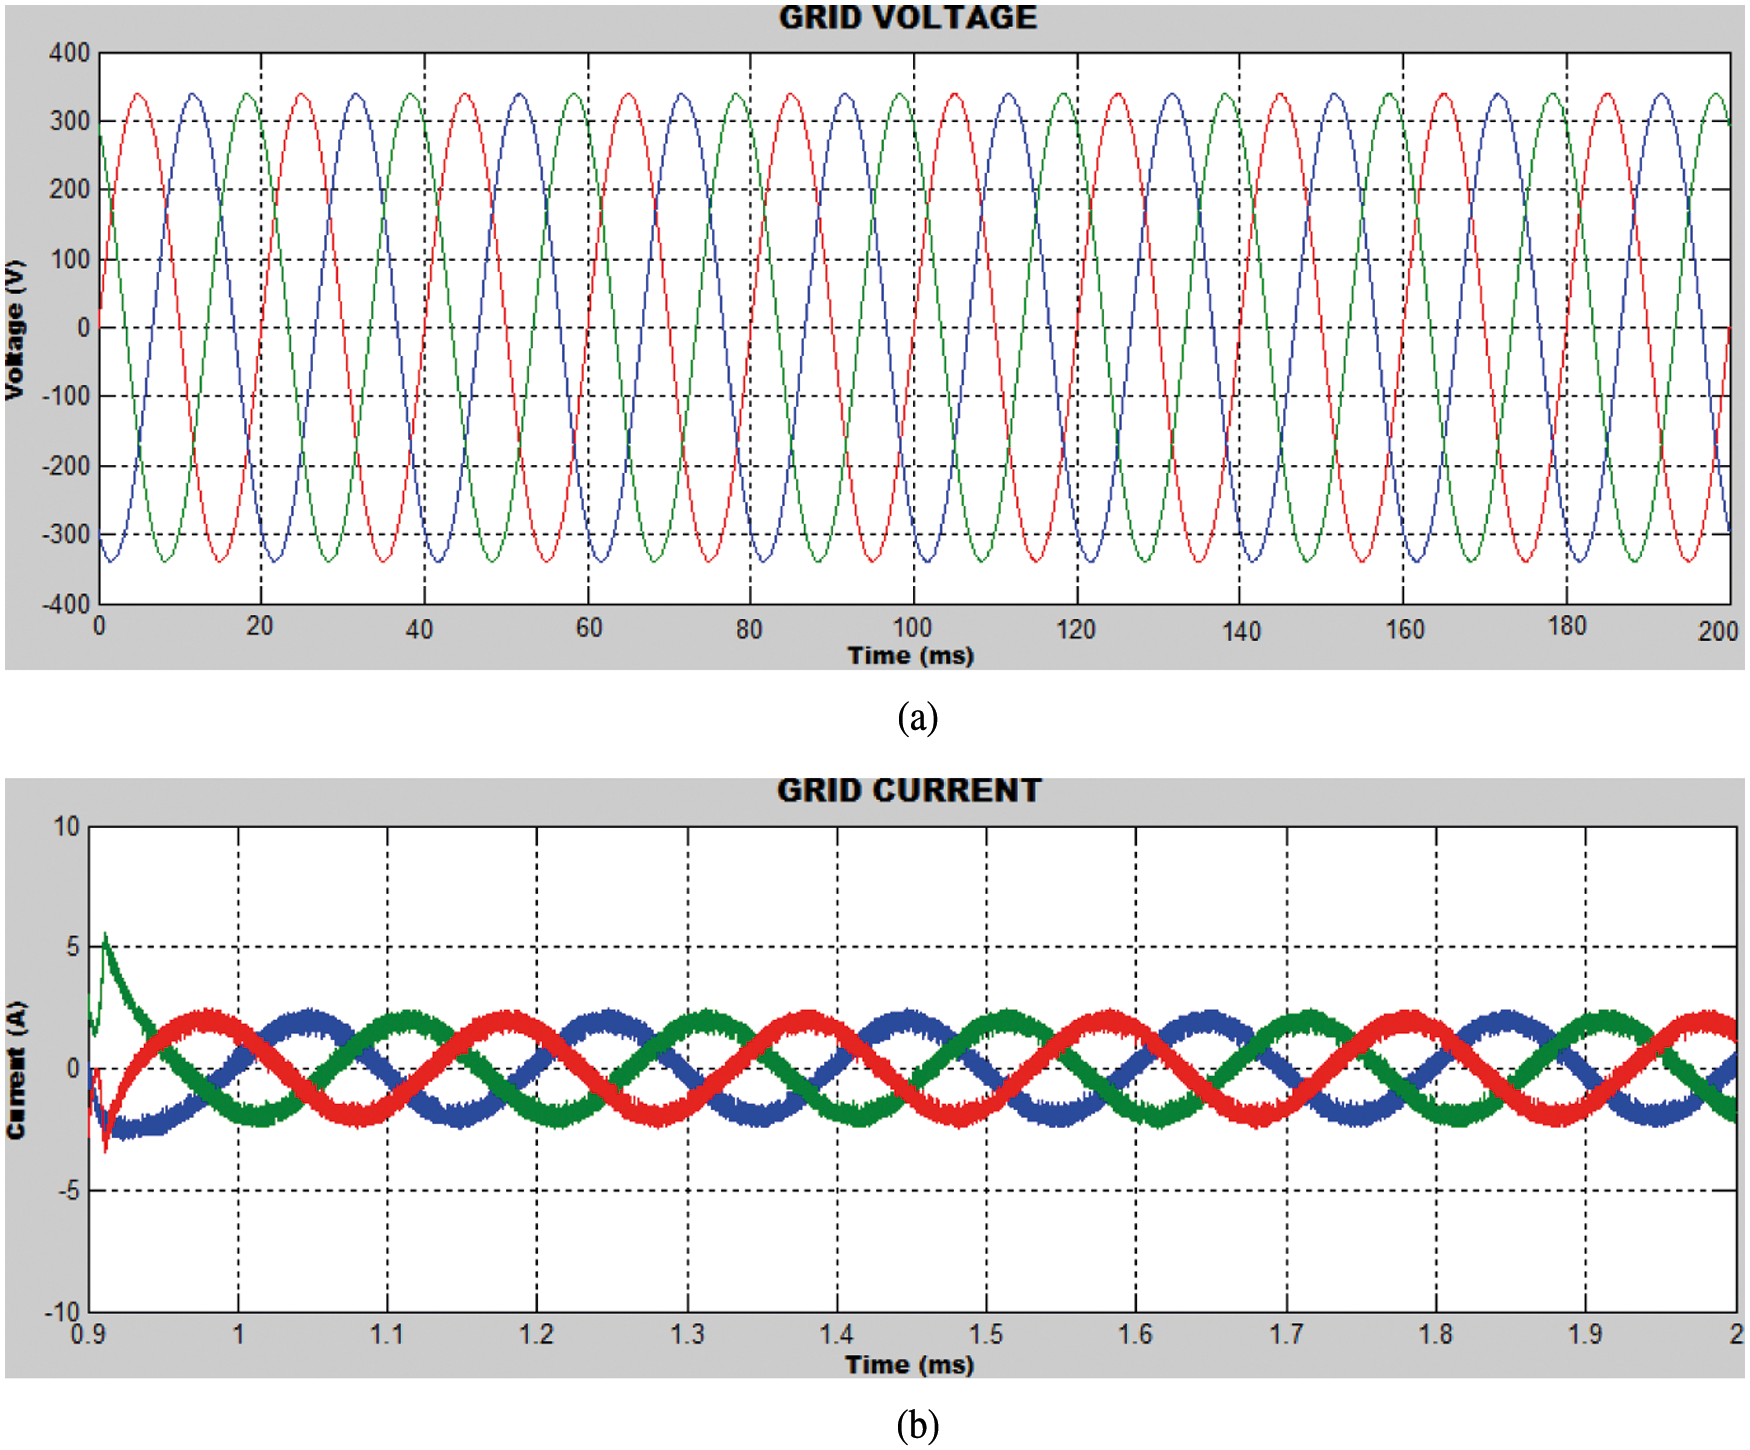Select subfigure caption (b)
The height and width of the screenshot is (1450, 1750).
pyautogui.click(x=917, y=1425)
